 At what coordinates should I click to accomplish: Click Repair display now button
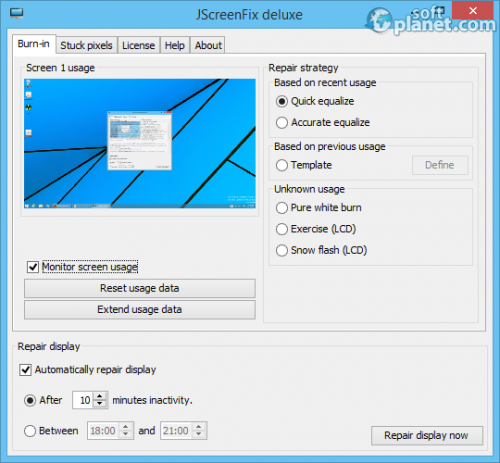coord(427,435)
